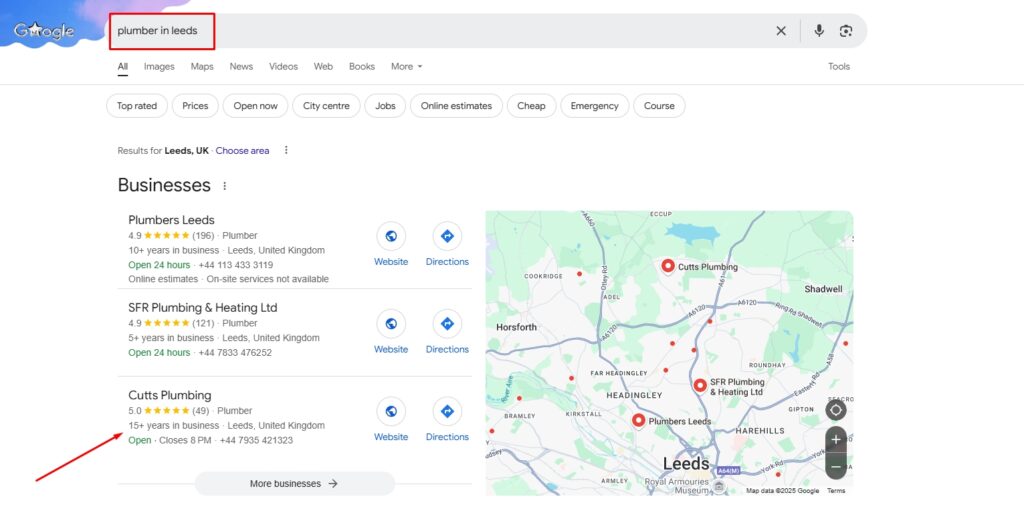This screenshot has height=515, width=1024.
Task: Zoom out on the map
Action: [x=836, y=467]
